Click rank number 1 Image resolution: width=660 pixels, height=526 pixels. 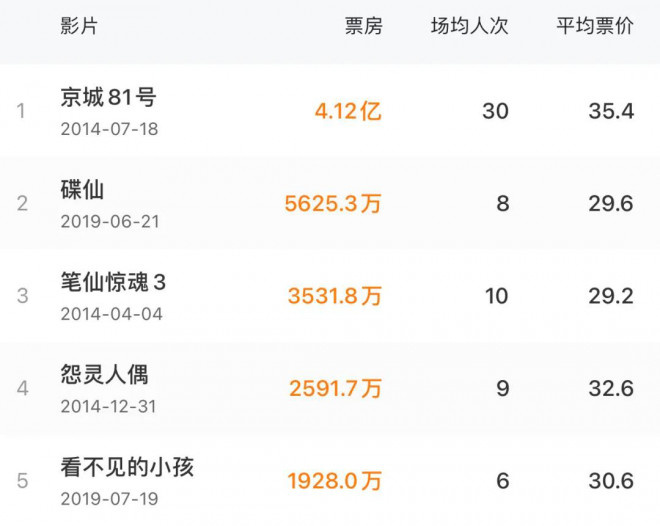21,112
